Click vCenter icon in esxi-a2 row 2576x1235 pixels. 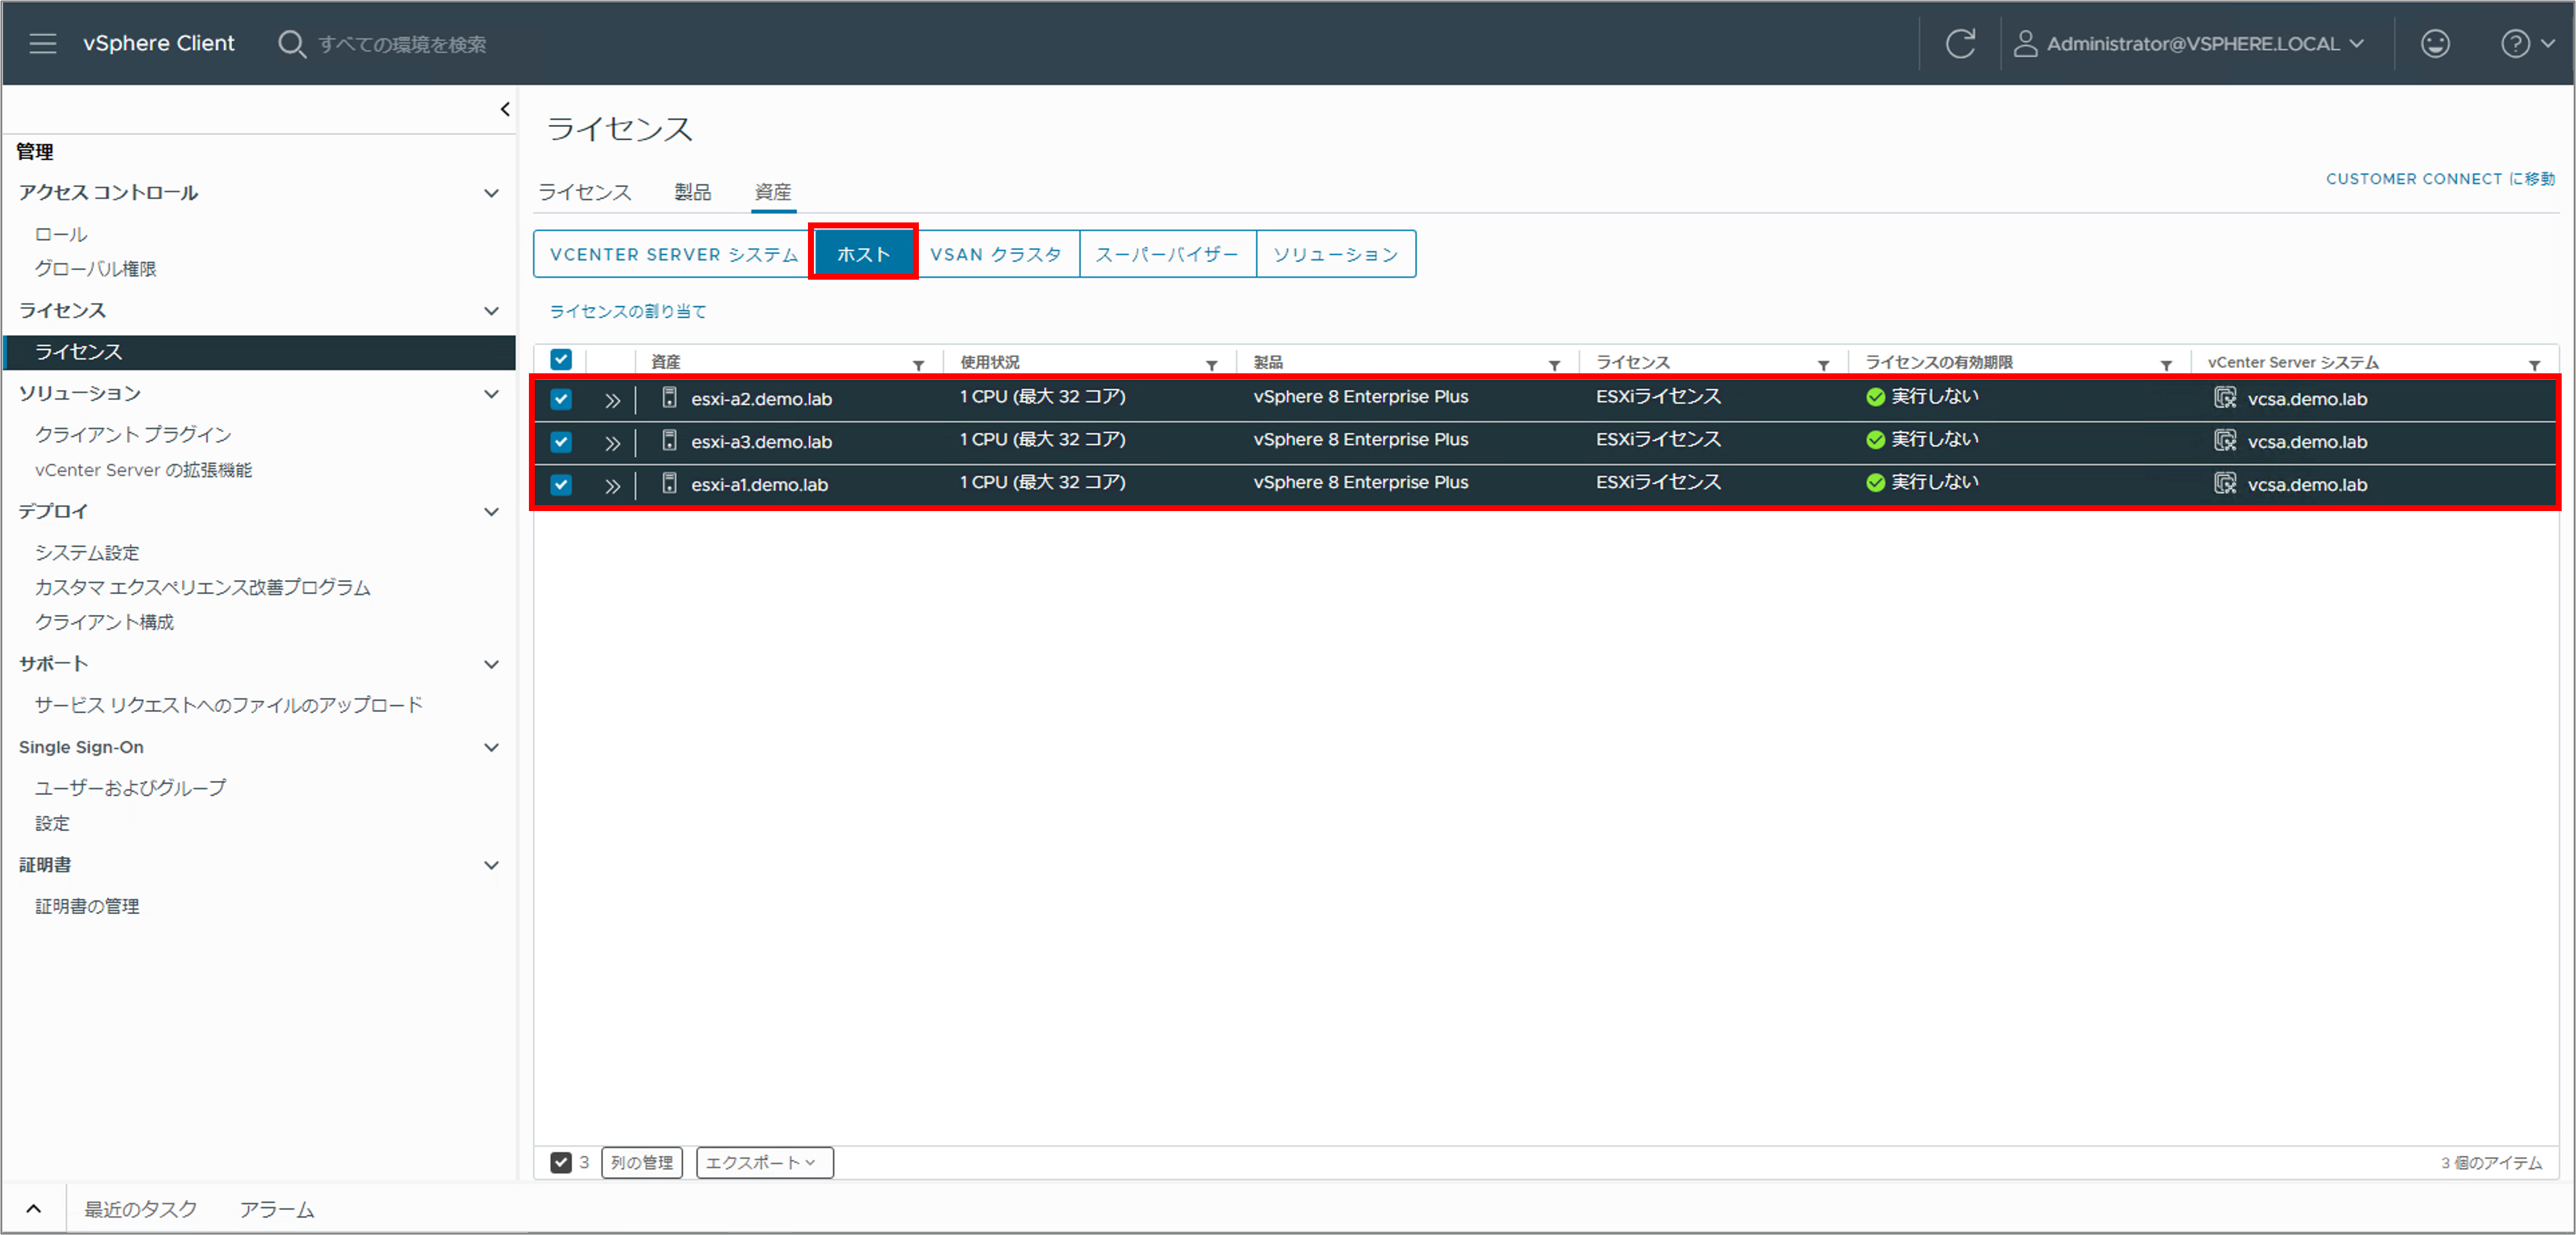[2224, 397]
